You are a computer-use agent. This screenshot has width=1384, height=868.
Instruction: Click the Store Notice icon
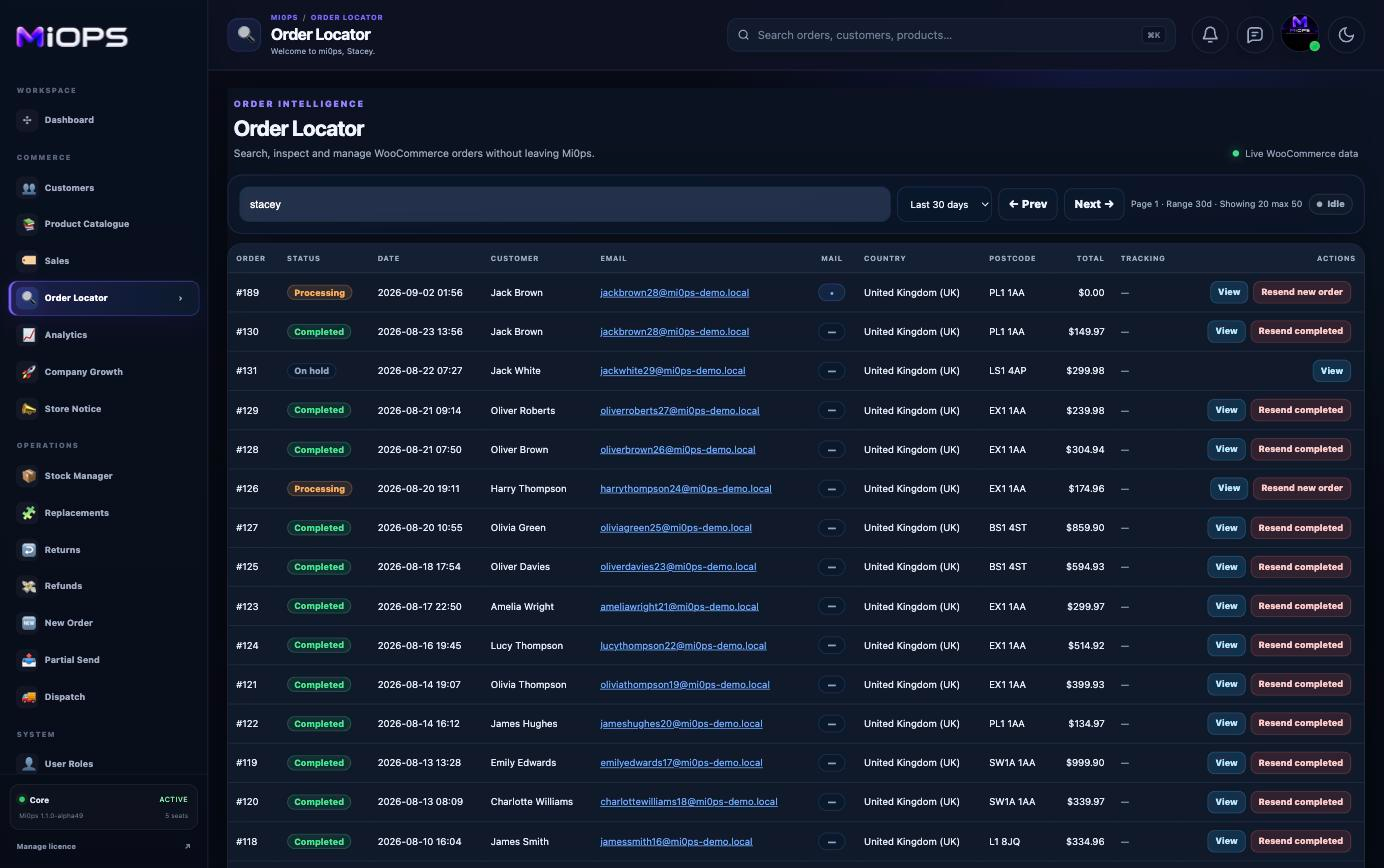[x=28, y=409]
